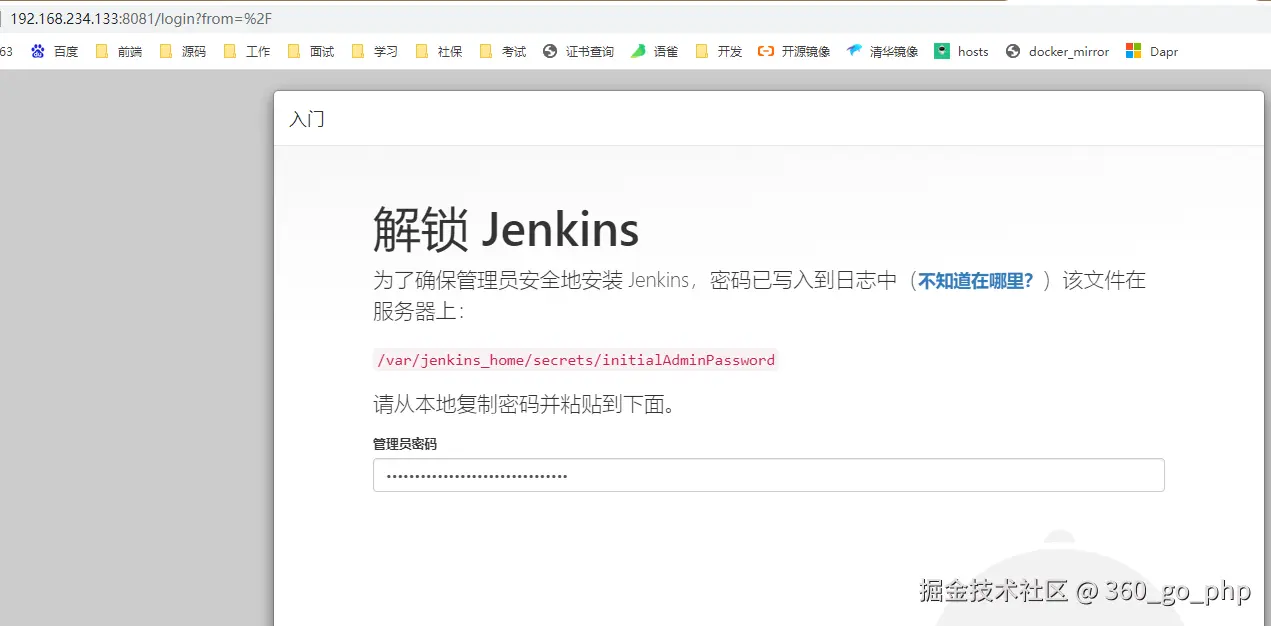Open the 工作 bookmark folder
This screenshot has height=626, width=1271.
click(246, 51)
